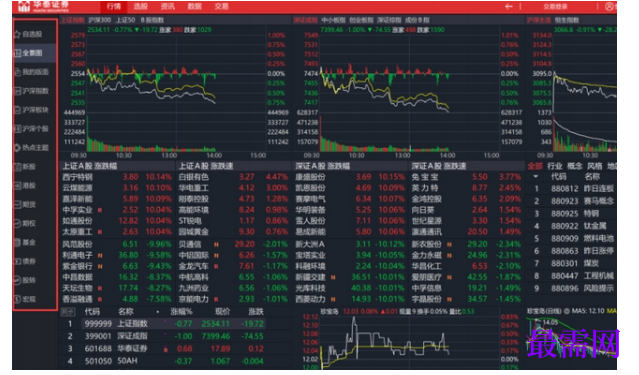This screenshot has width=639, height=375.
Task: Select 深证成指 chart tab
Action: [x=305, y=20]
